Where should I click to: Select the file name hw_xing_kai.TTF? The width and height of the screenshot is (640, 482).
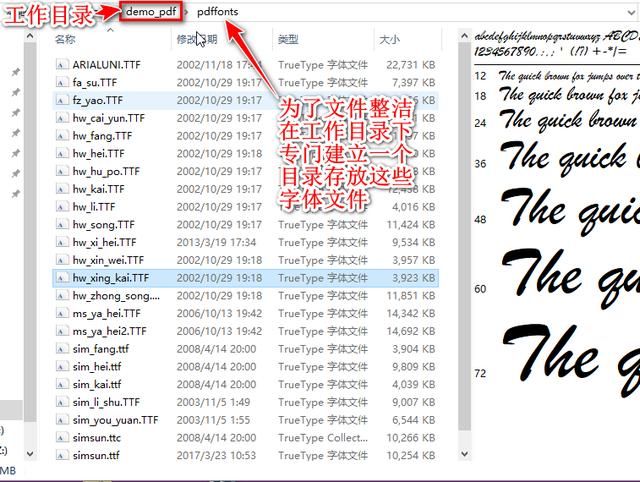tap(111, 278)
